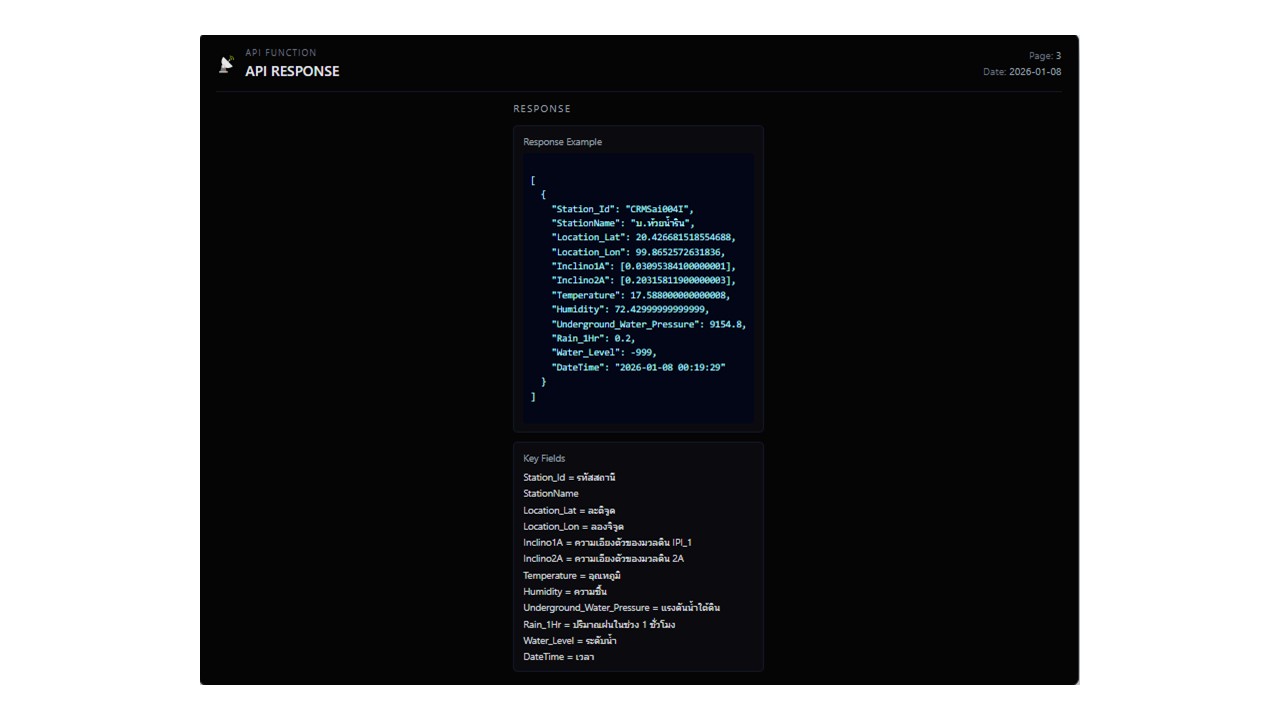Click the Page 3 indicator
The width and height of the screenshot is (1280, 720).
pos(1044,56)
